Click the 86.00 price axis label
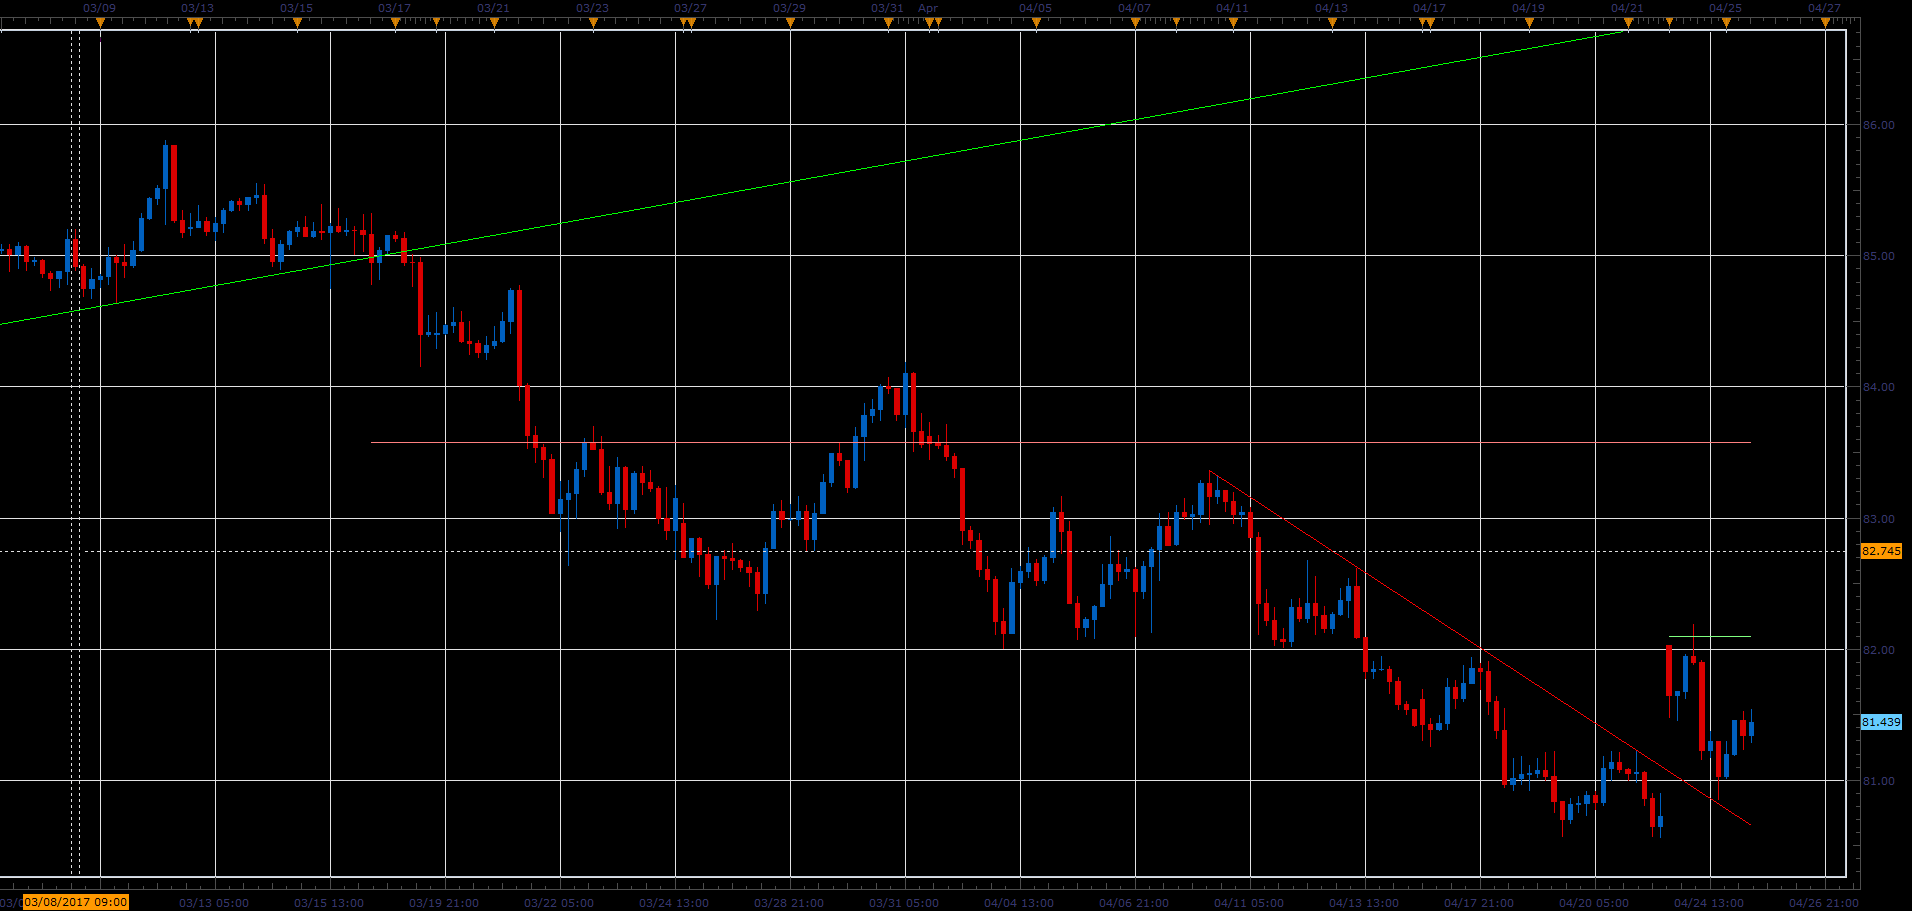The width and height of the screenshot is (1912, 911). coord(1878,125)
